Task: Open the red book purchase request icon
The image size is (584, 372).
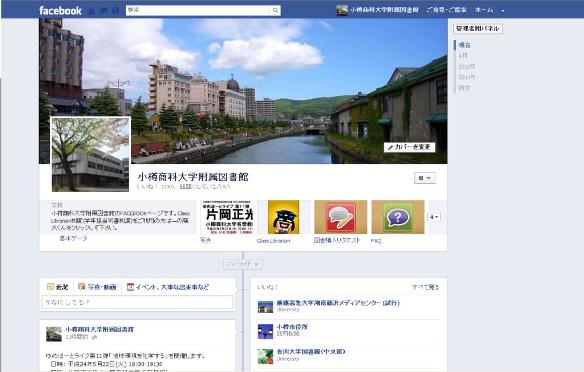Action: 340,217
